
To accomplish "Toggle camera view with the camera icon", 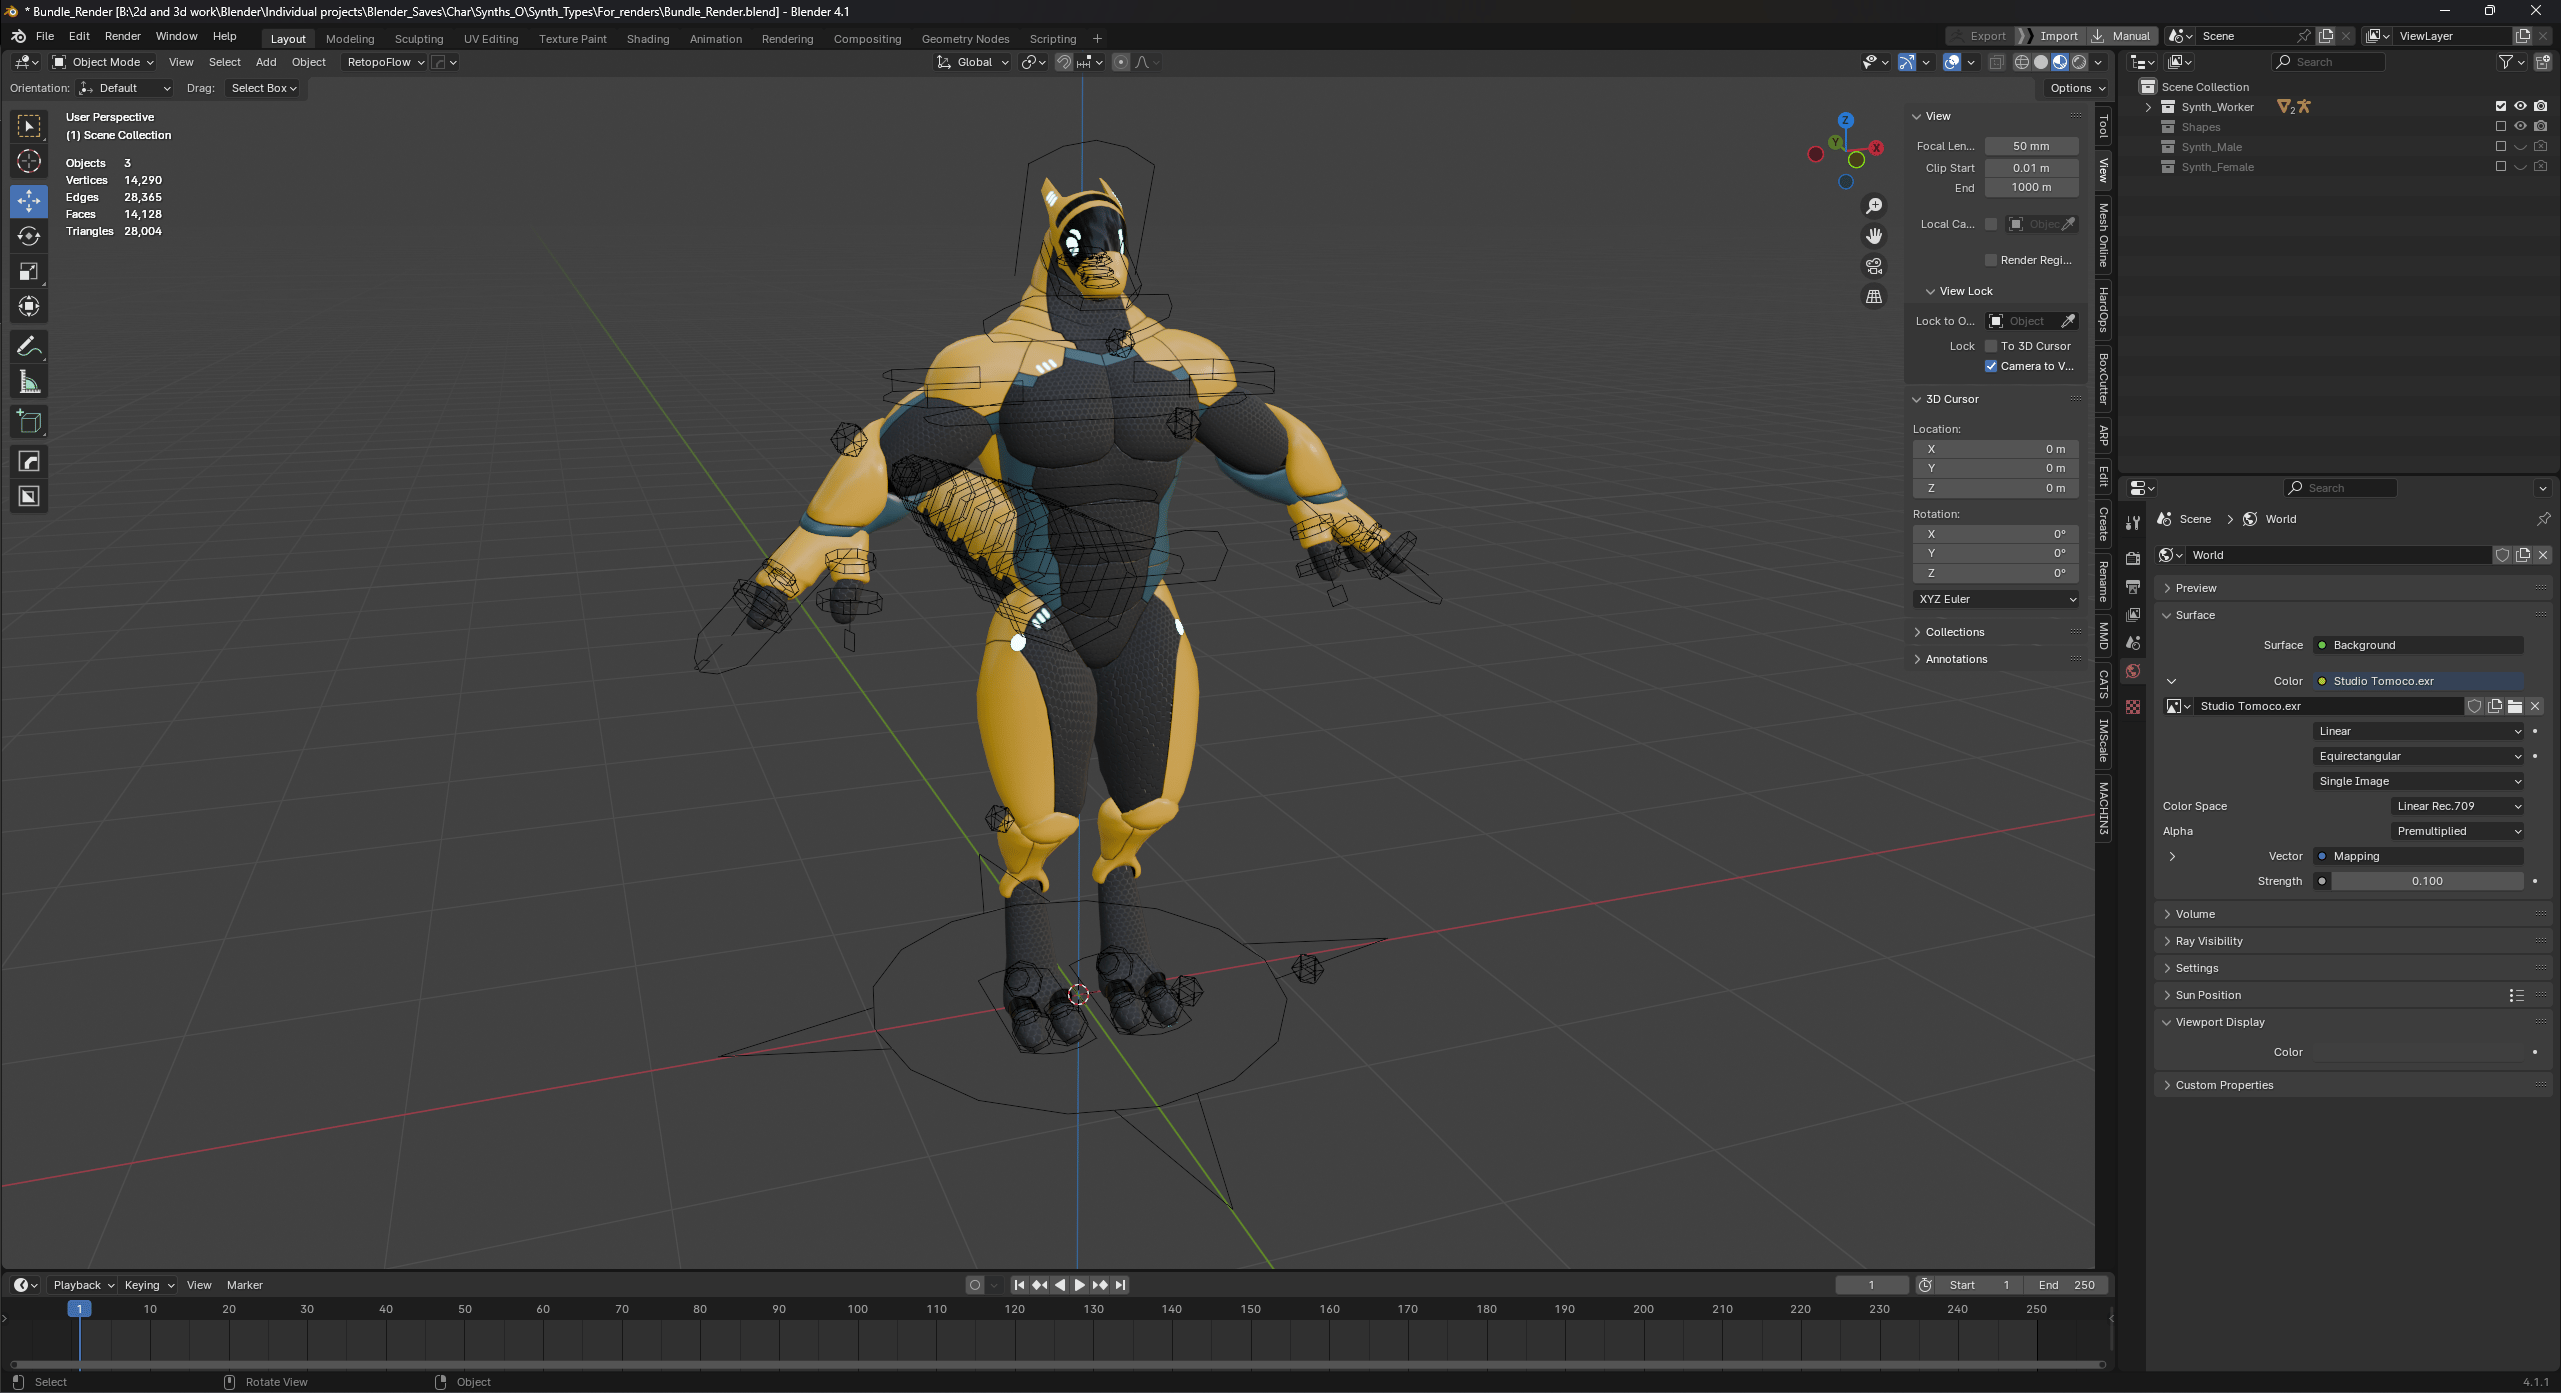I will 1874,266.
